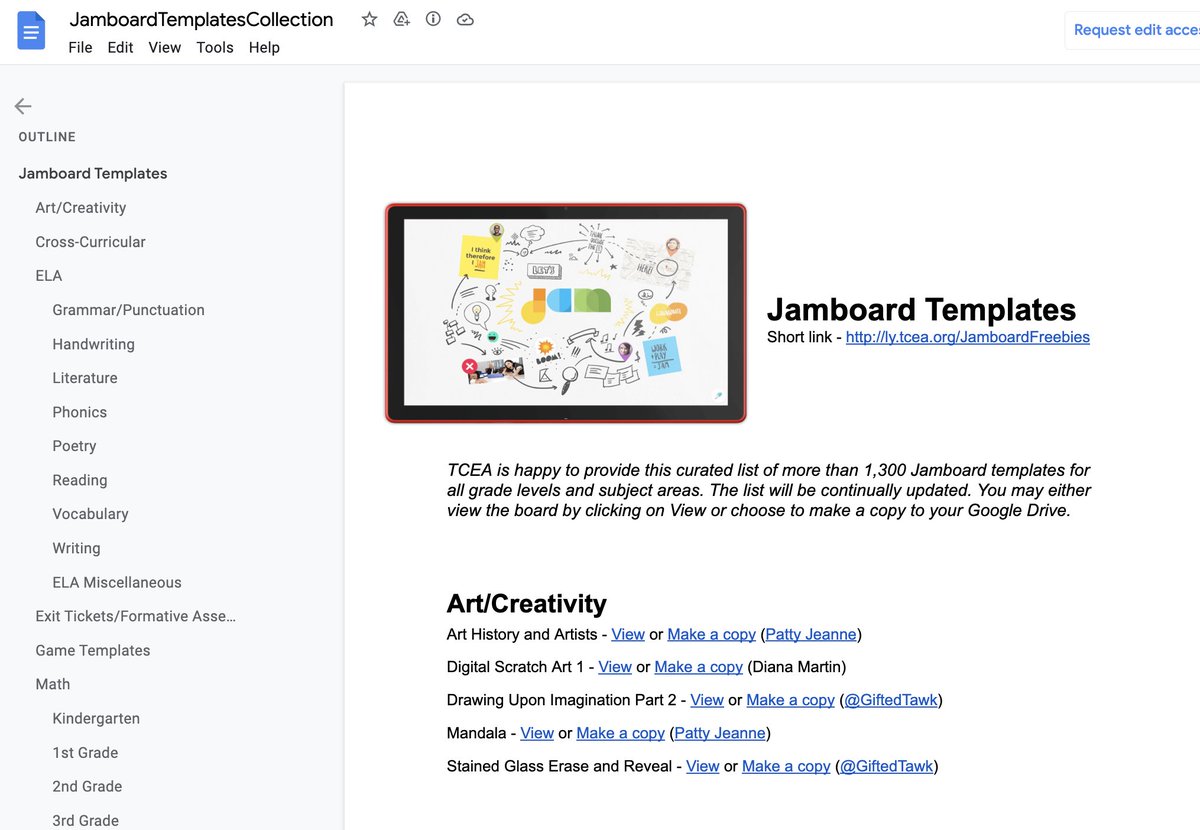Image resolution: width=1200 pixels, height=830 pixels.
Task: Make a copy of Art History and Artists
Action: point(711,634)
